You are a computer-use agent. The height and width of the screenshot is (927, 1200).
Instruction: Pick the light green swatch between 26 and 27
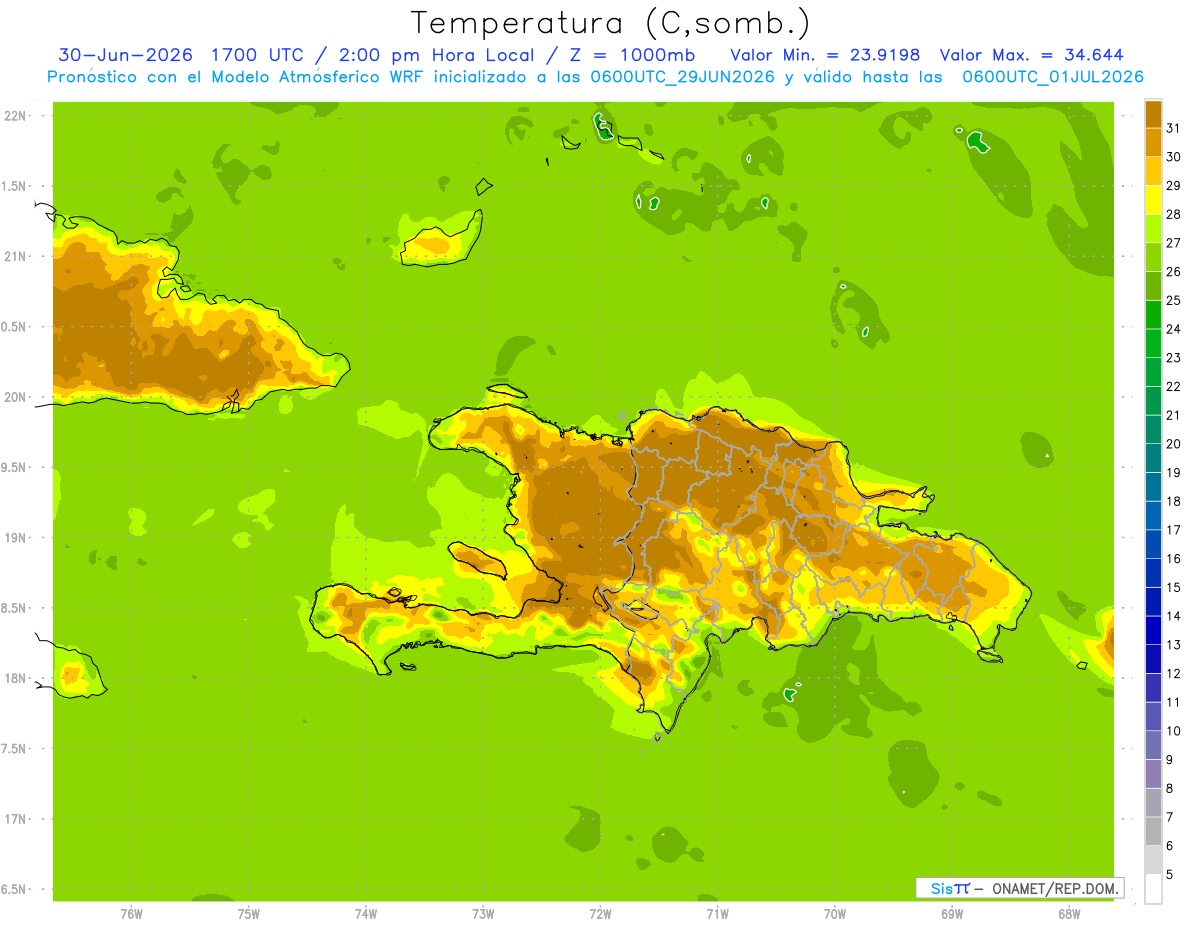click(x=1153, y=257)
